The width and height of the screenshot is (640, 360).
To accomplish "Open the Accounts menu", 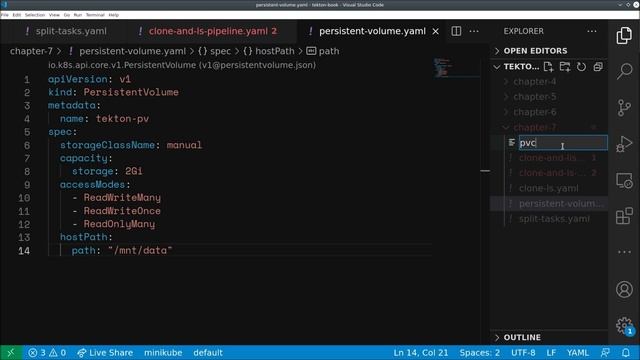I will 624,289.
